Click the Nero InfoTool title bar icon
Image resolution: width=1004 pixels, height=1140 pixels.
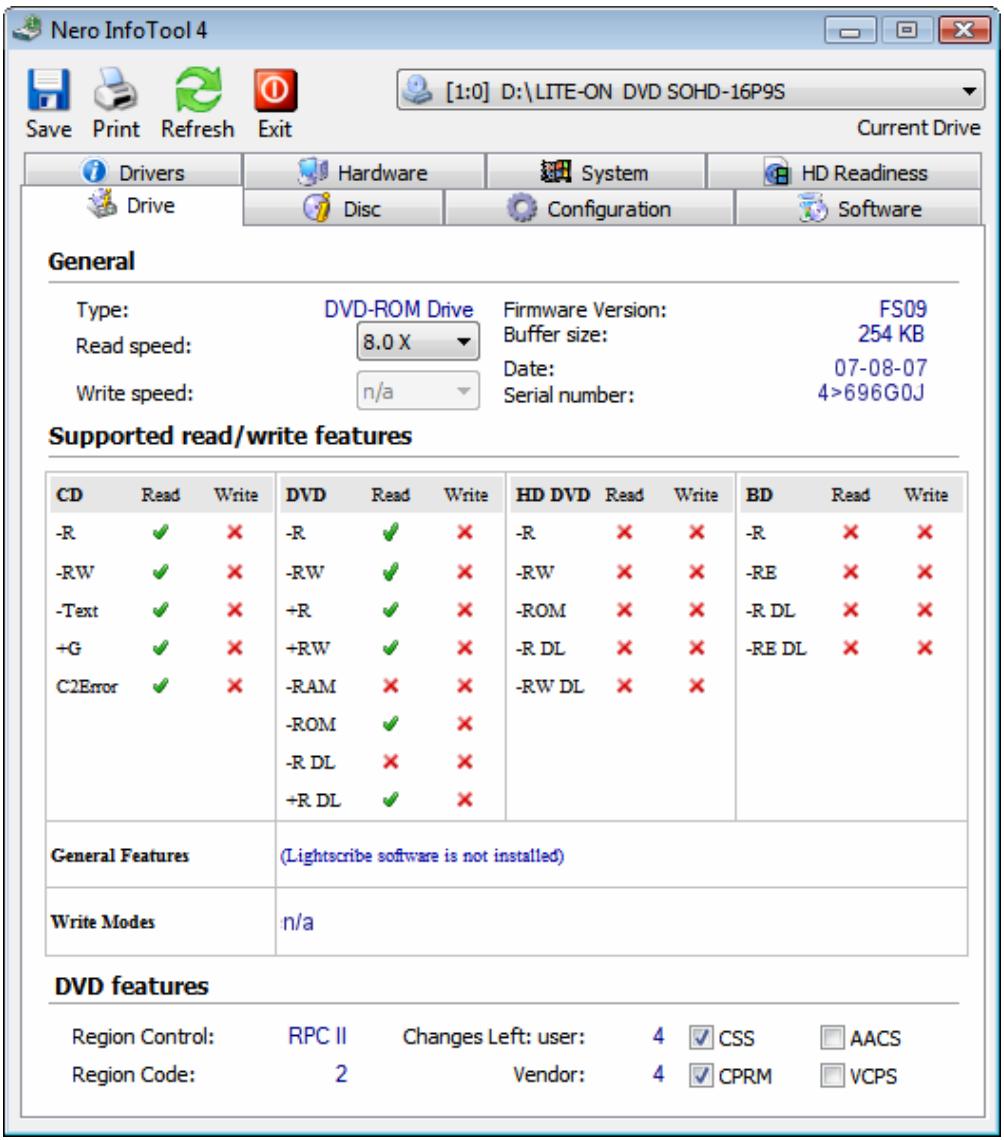pos(28,29)
